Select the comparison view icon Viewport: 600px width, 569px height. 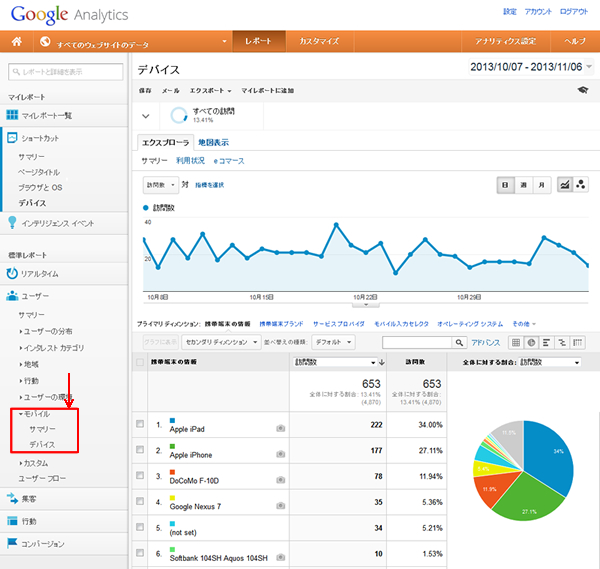pyautogui.click(x=562, y=342)
